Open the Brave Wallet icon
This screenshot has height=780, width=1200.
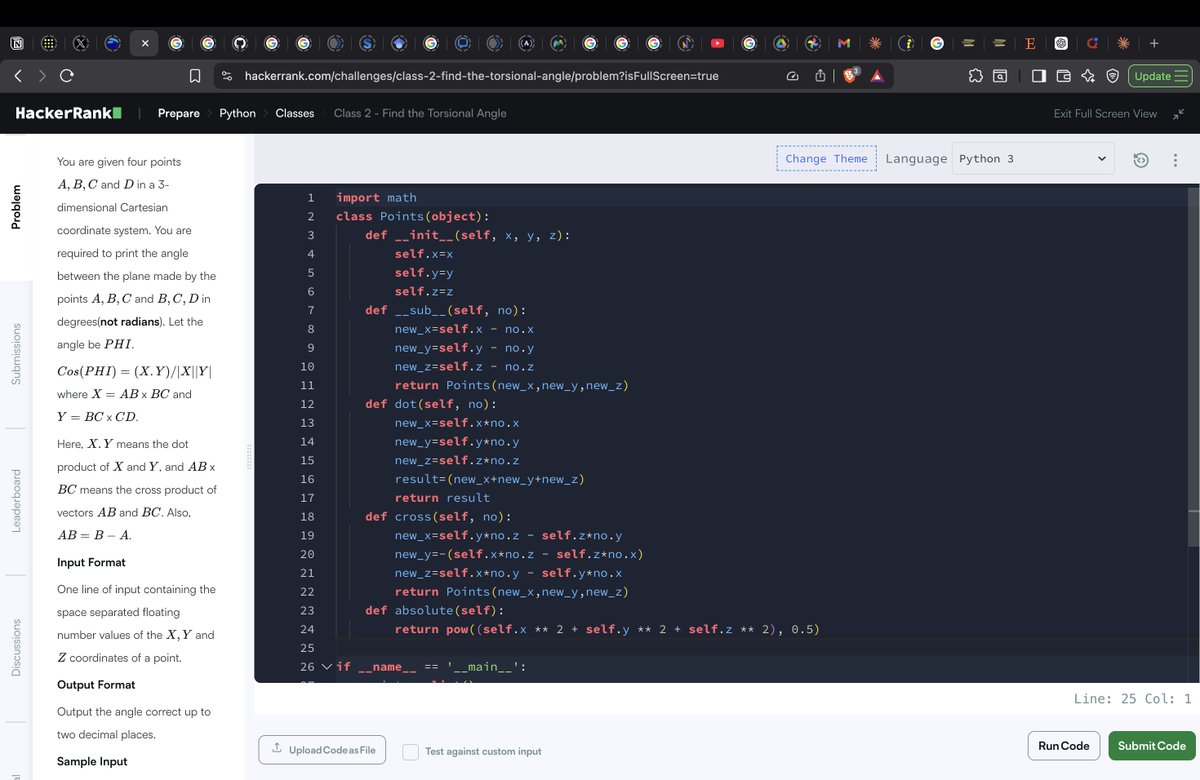[1063, 76]
